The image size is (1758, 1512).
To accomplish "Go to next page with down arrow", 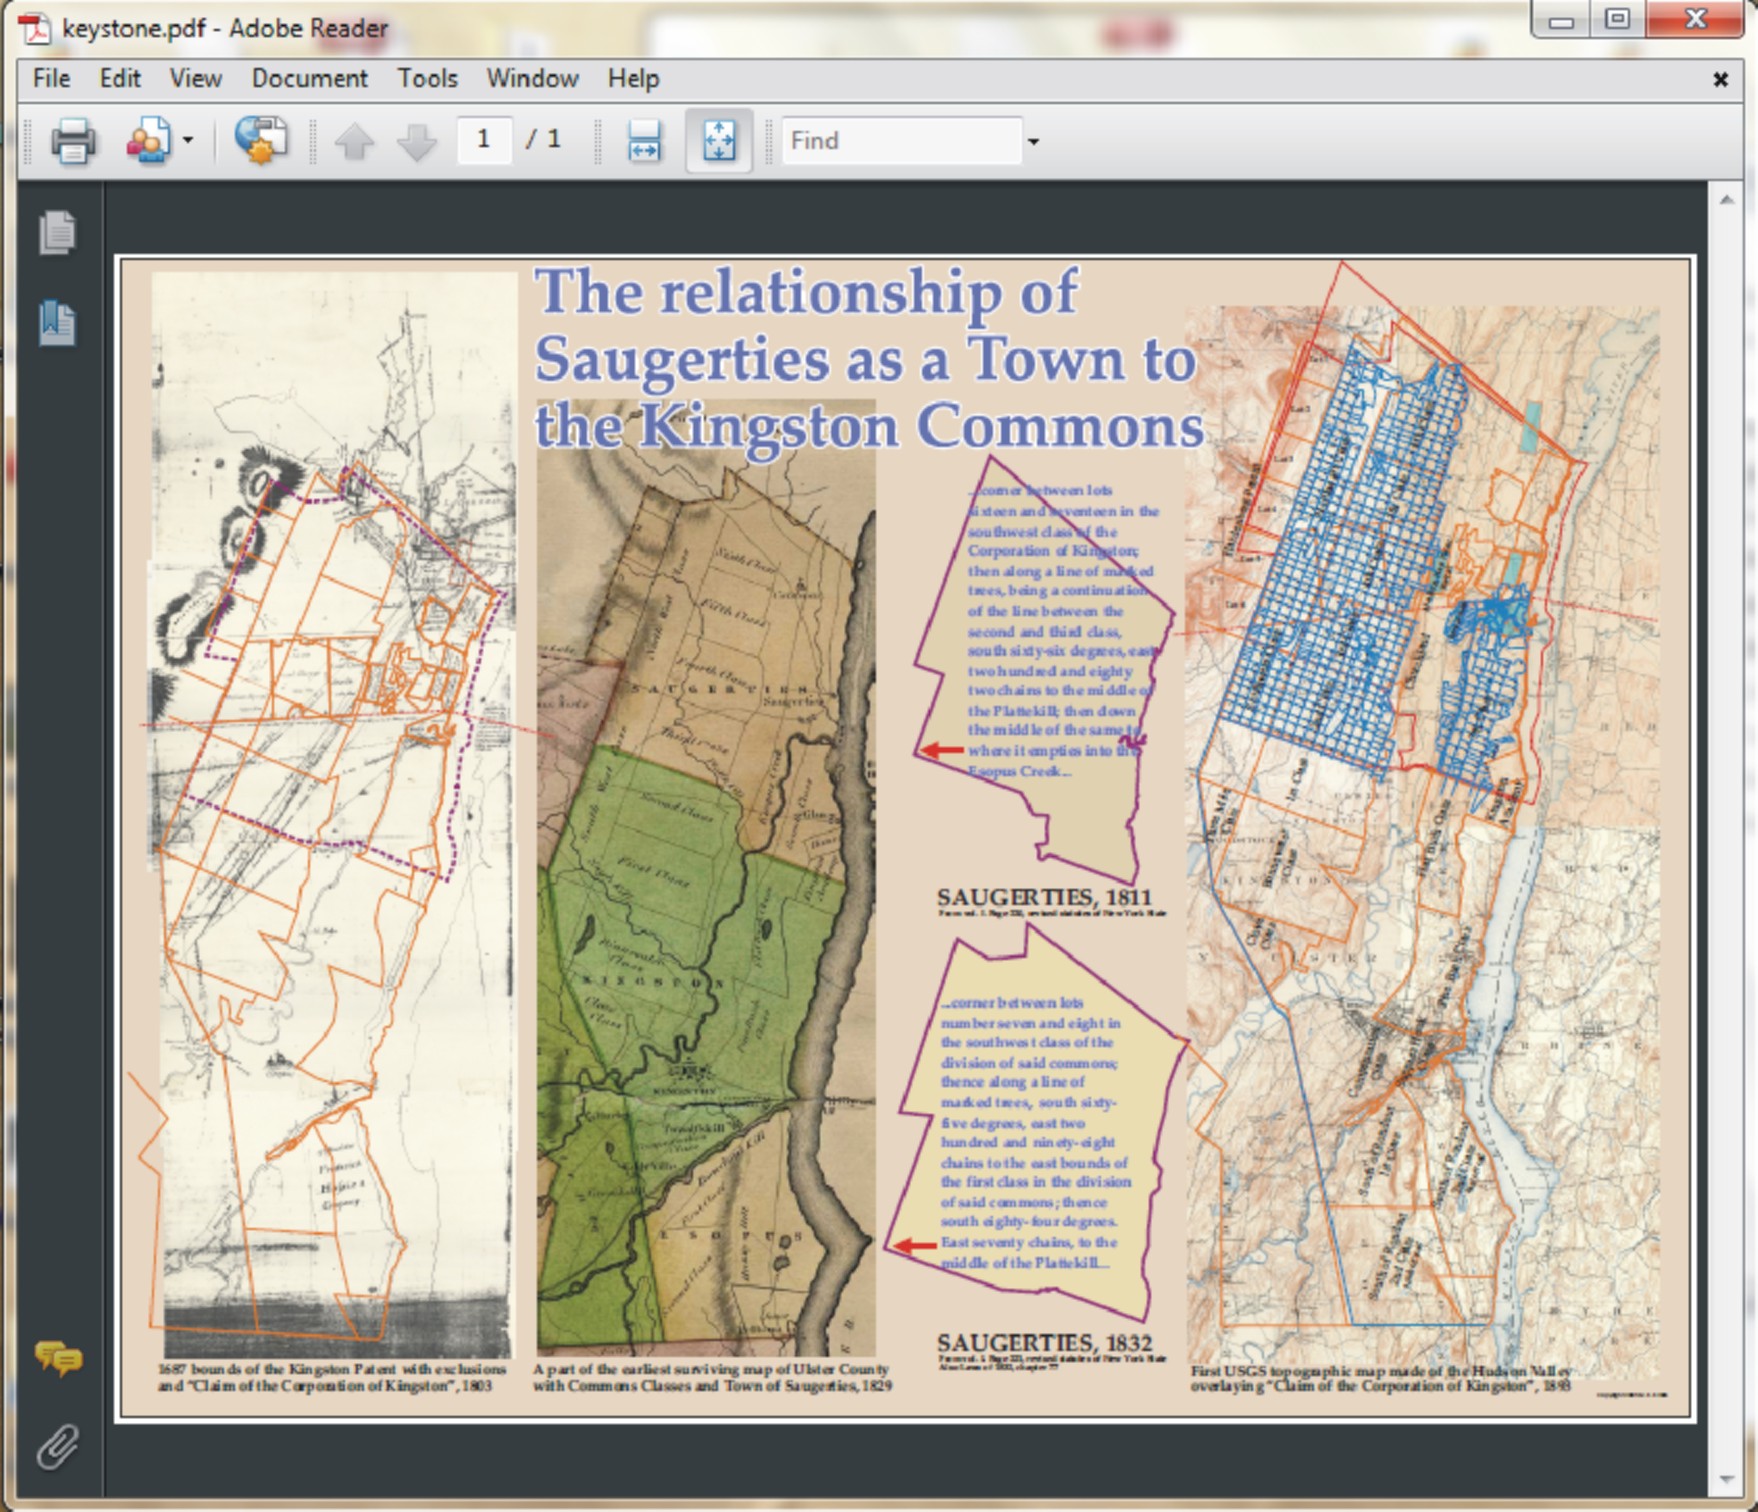I will (x=416, y=142).
